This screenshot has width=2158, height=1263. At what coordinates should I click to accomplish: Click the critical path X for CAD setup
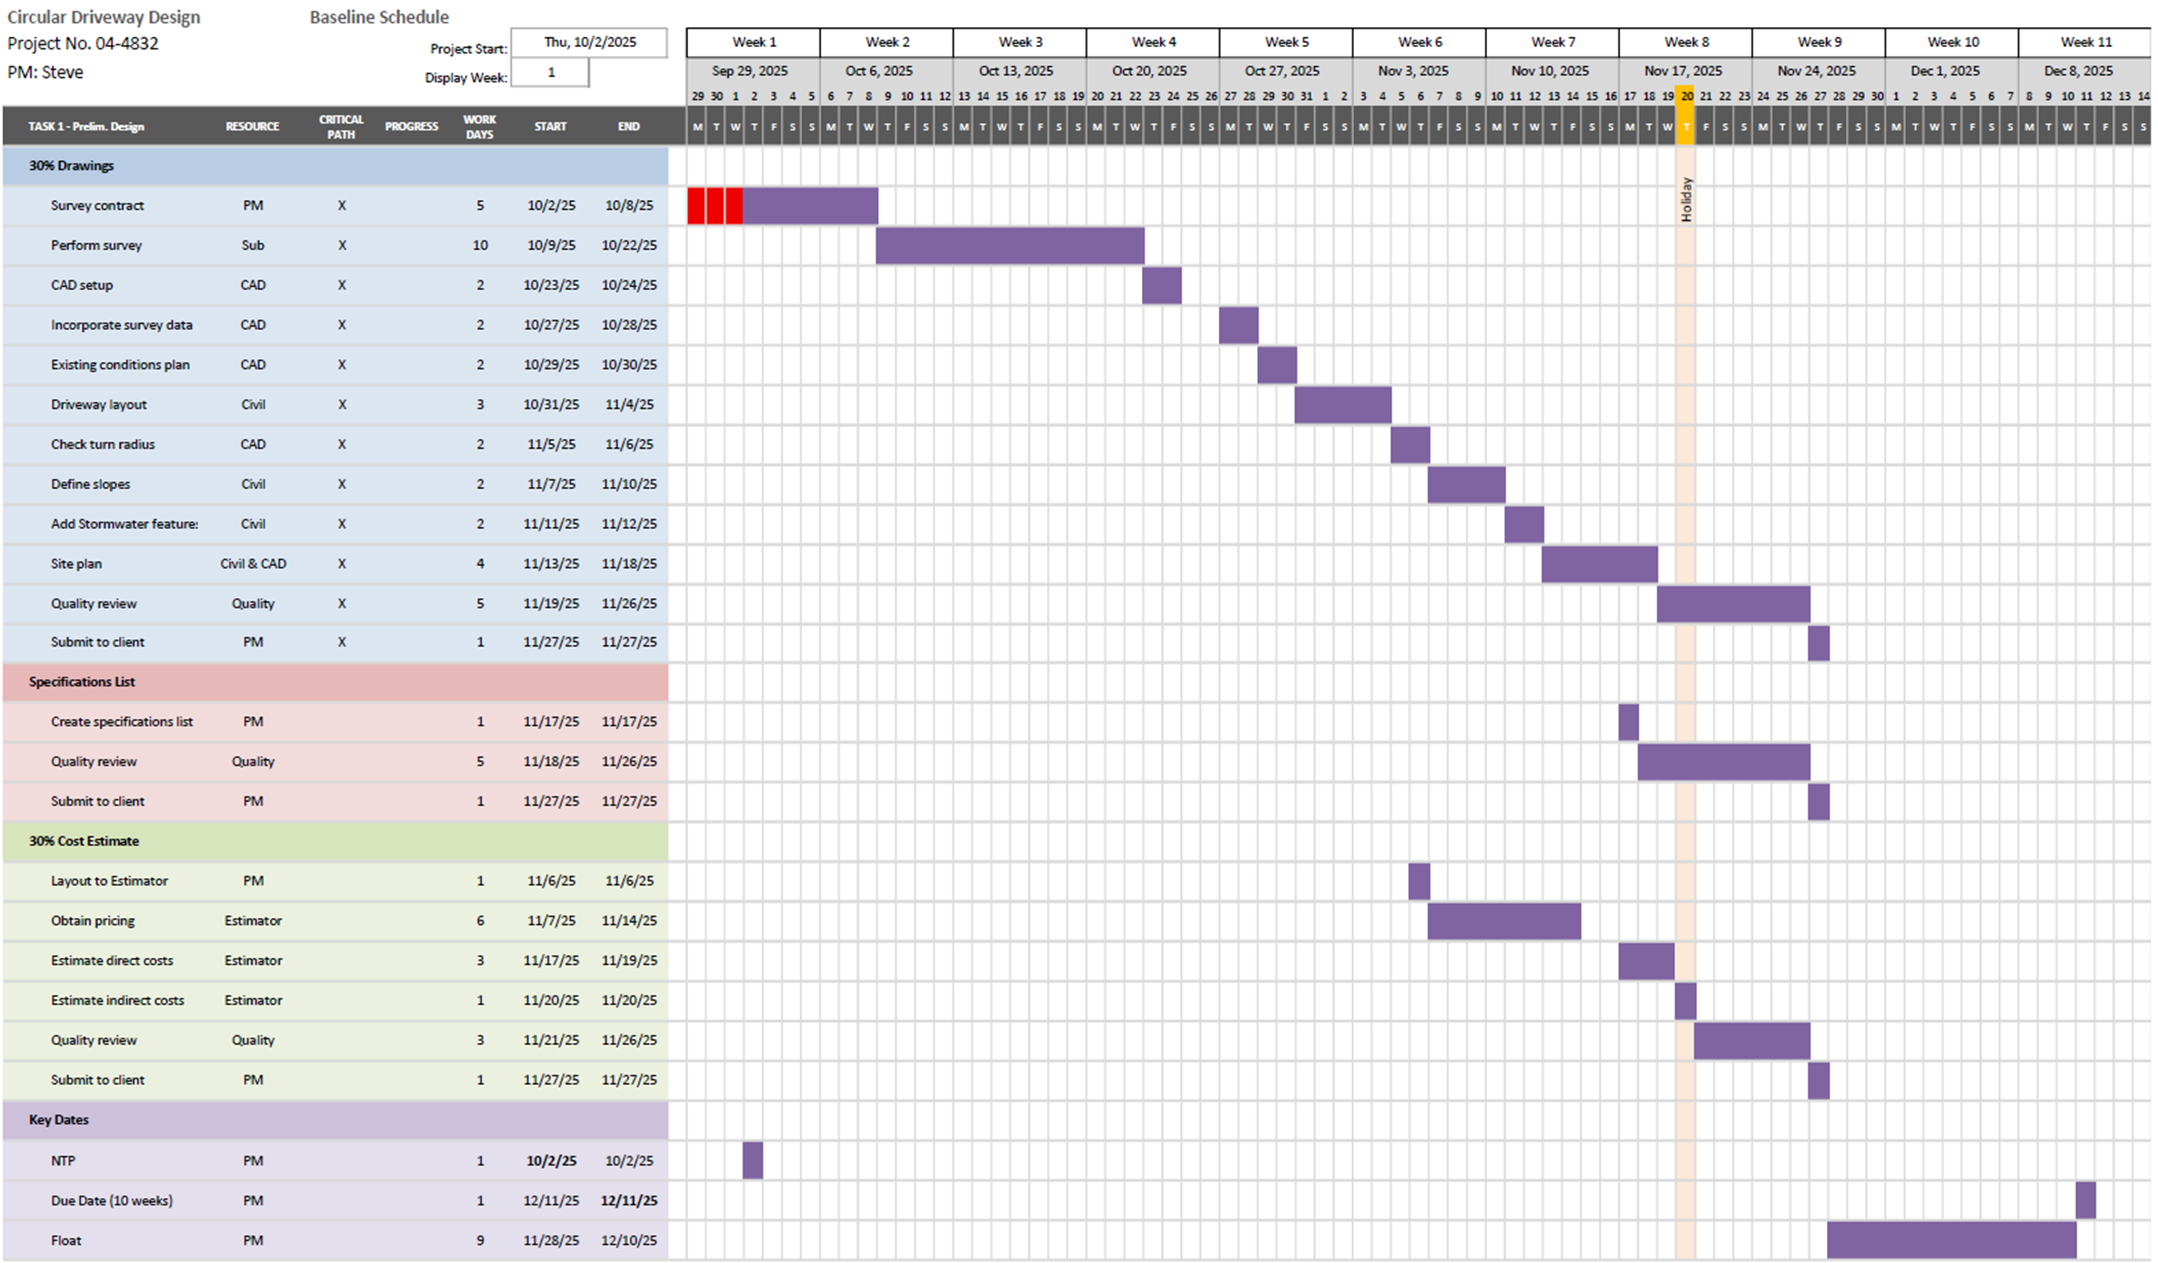point(342,285)
